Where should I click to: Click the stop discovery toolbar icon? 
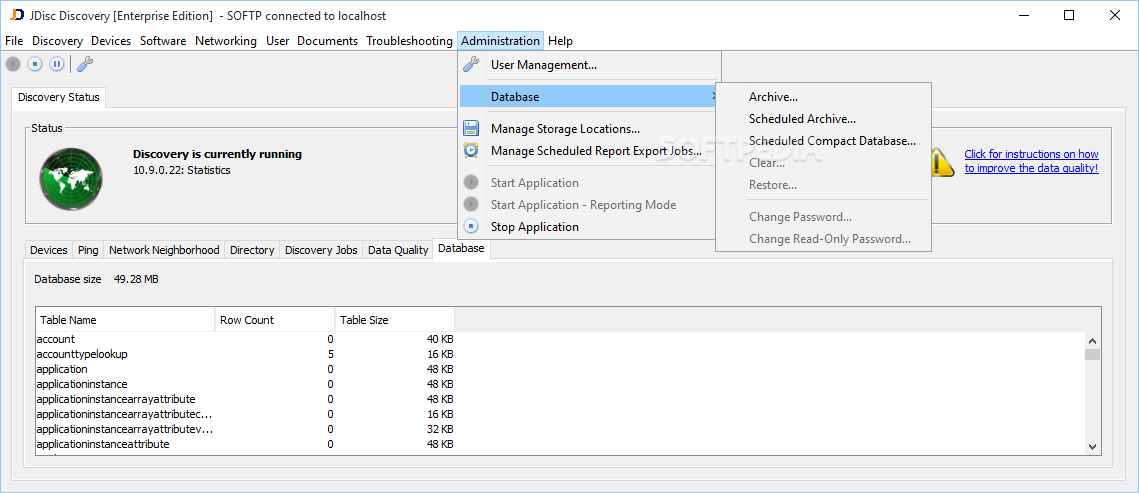pyautogui.click(x=35, y=64)
